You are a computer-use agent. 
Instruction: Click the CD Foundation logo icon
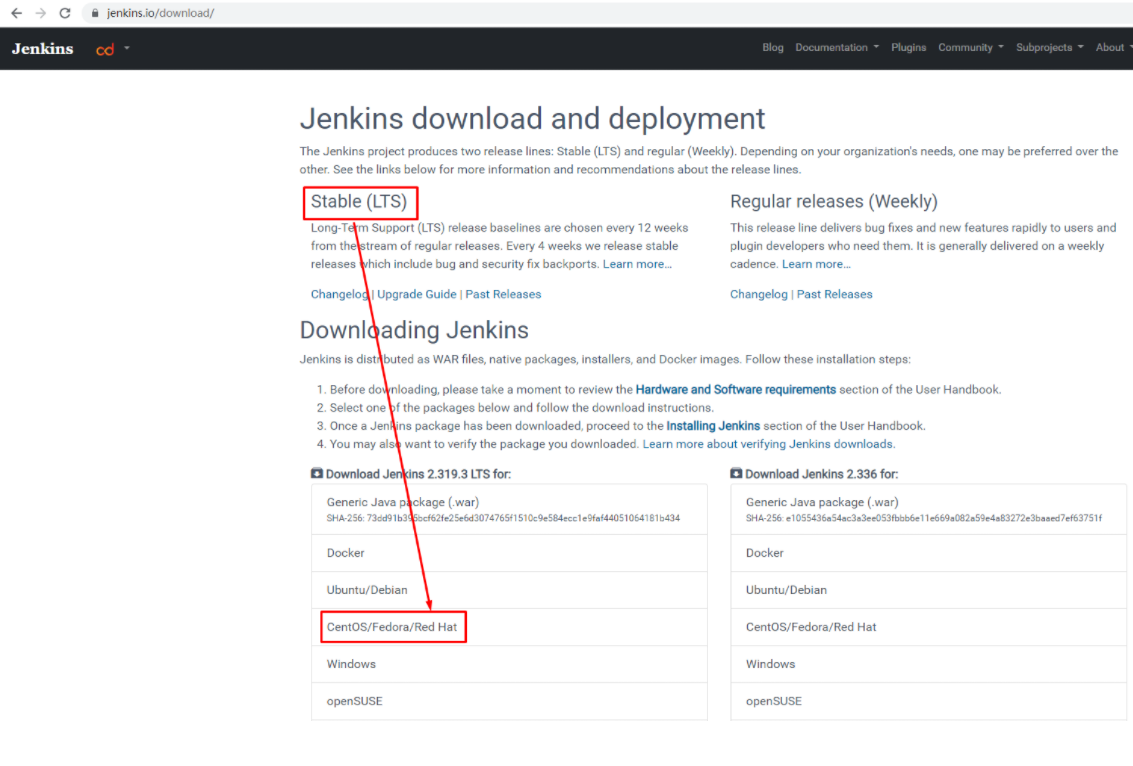coord(105,49)
